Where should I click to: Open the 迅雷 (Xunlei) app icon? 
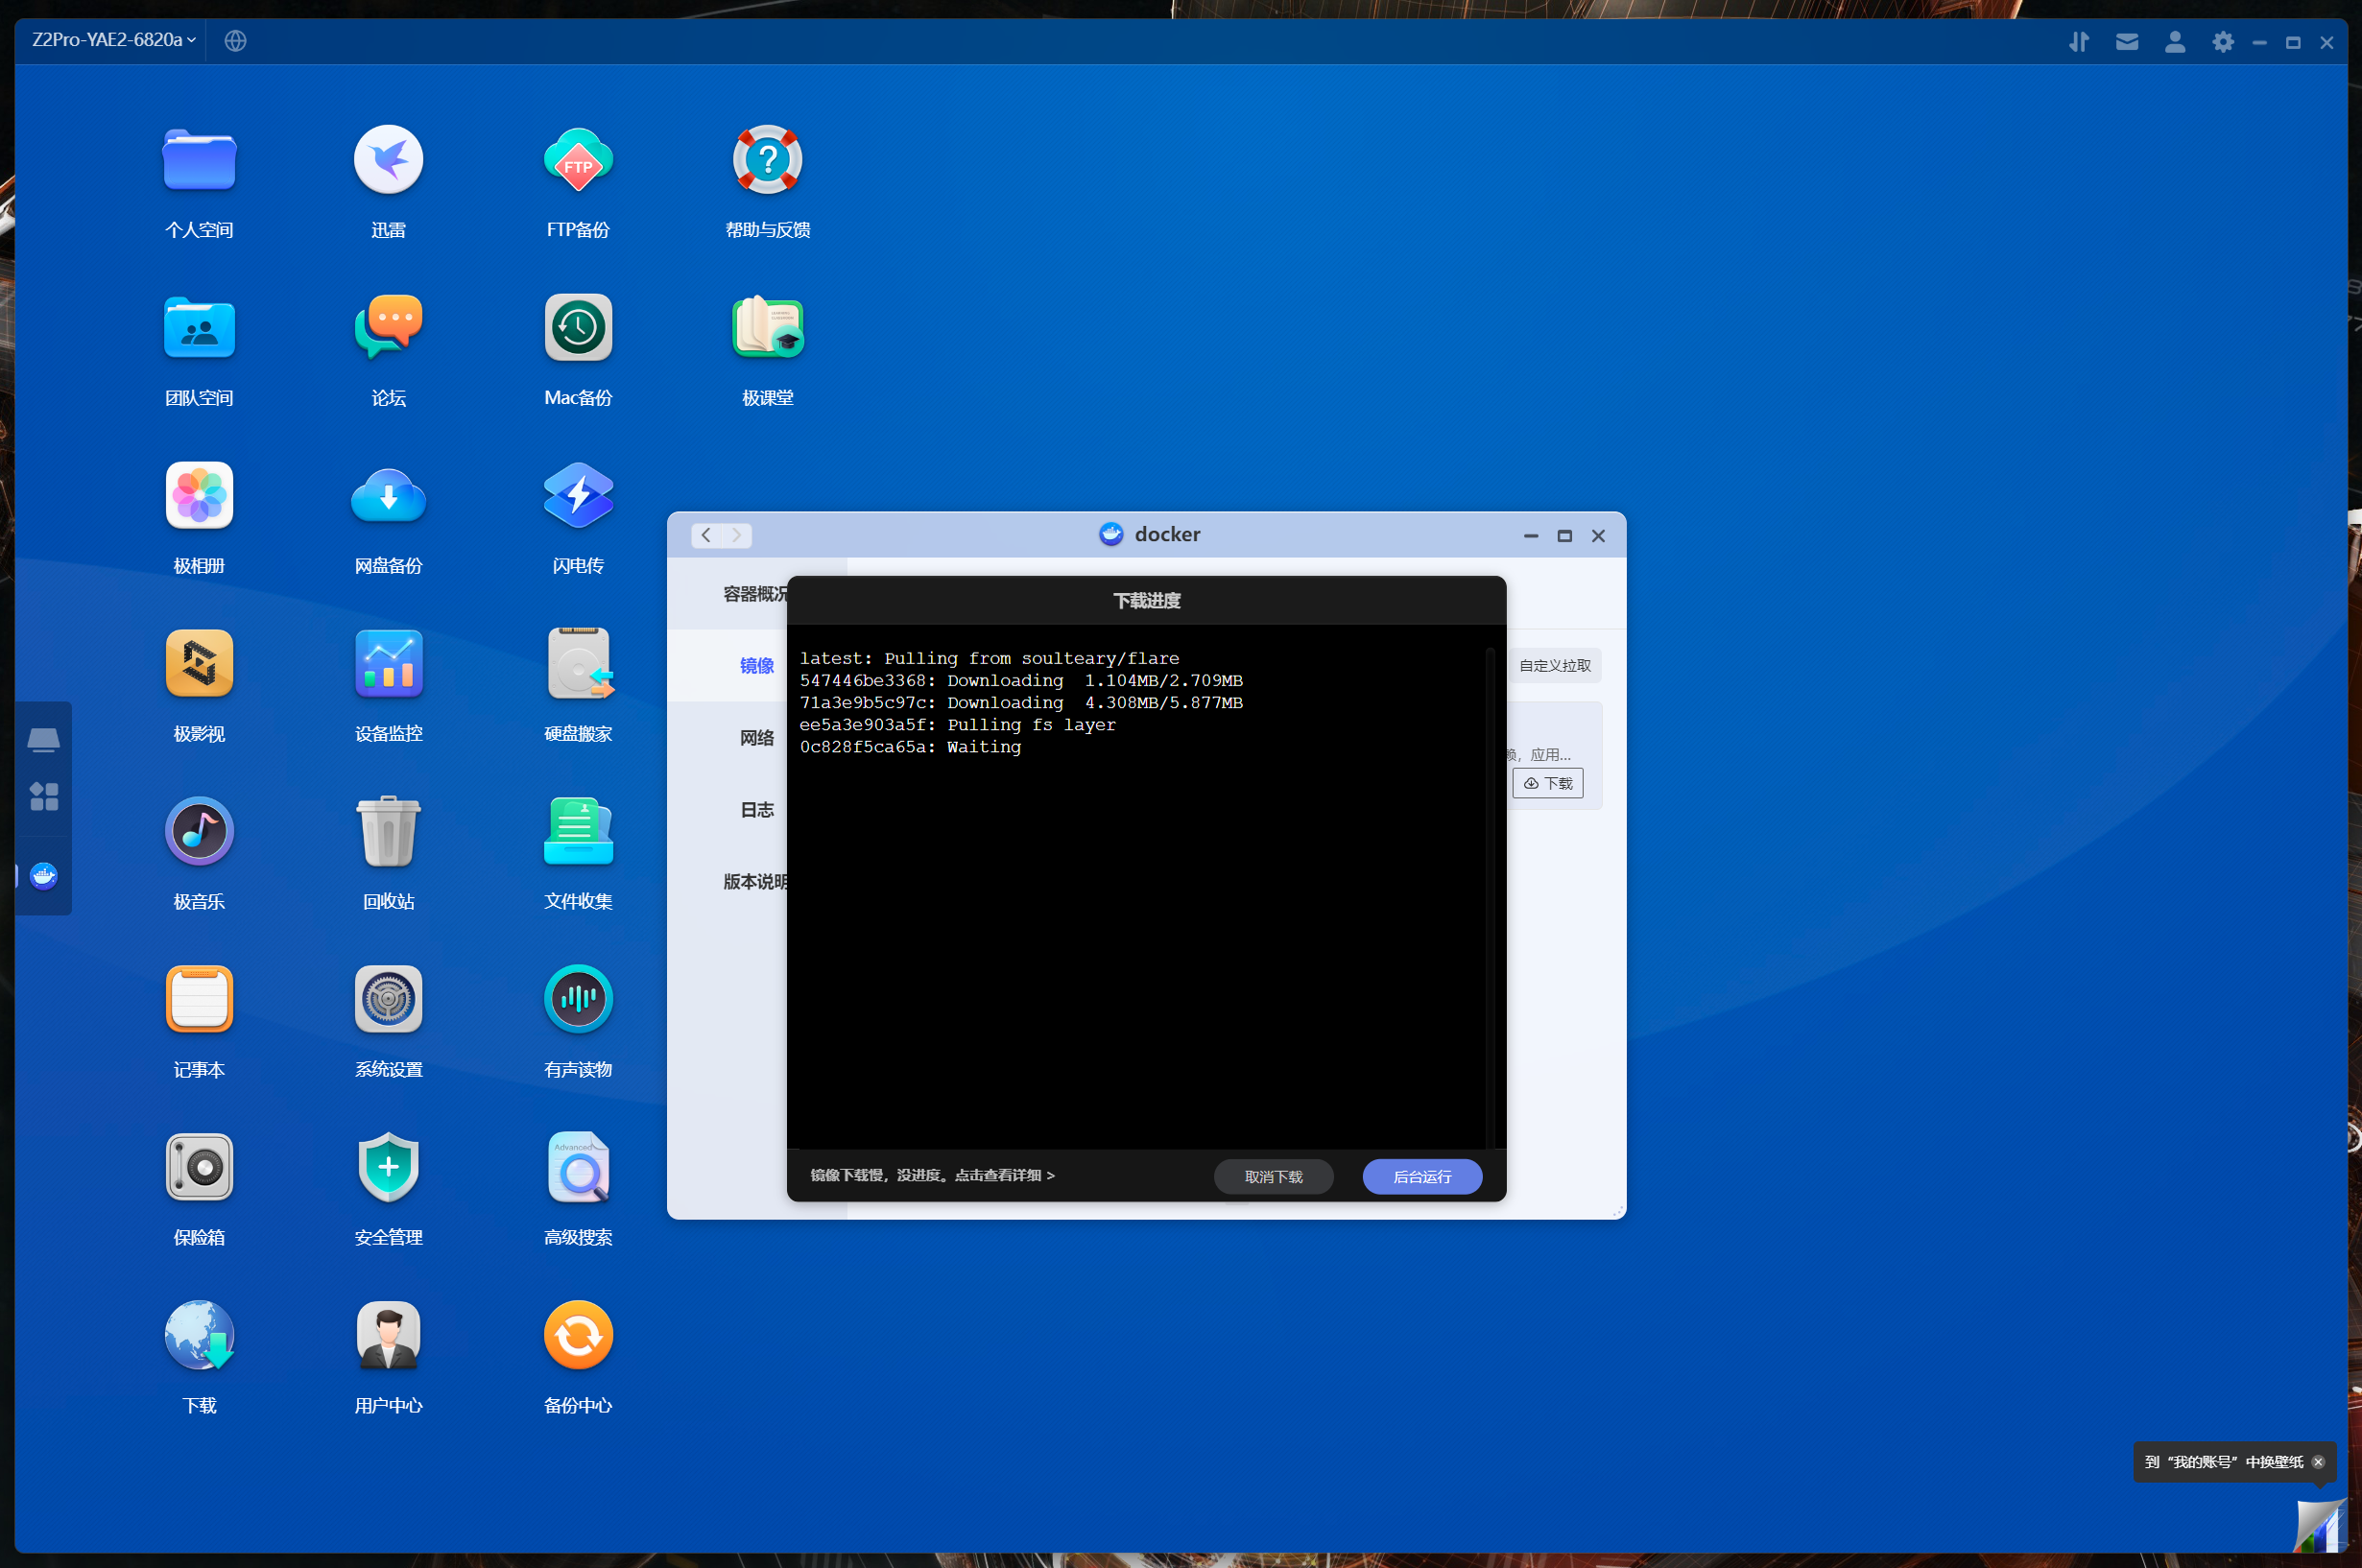[388, 161]
